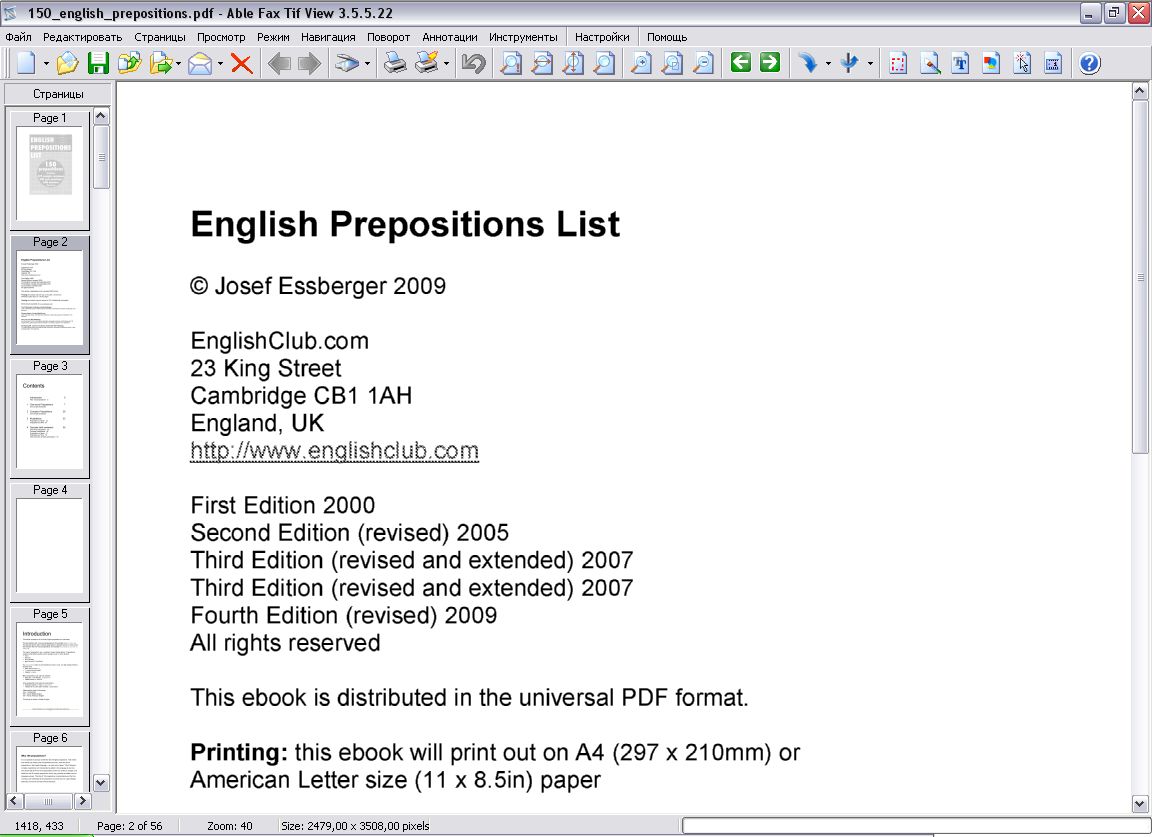Select the Page 5 thumbnail
The height and width of the screenshot is (837, 1152).
point(50,665)
